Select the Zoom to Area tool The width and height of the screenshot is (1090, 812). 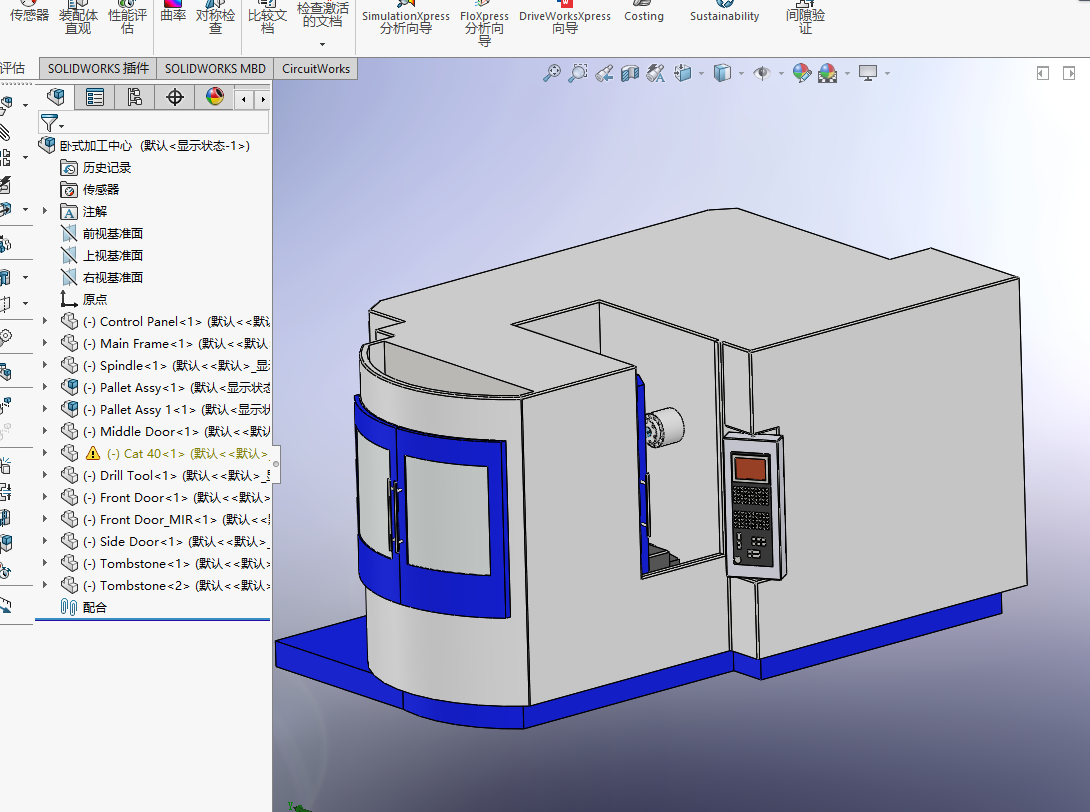pyautogui.click(x=577, y=73)
